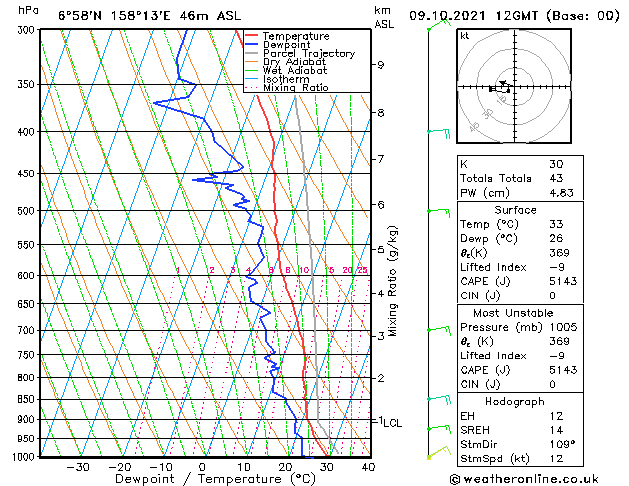The width and height of the screenshot is (629, 486).
Task: Click the K index value 30
Action: coord(556,164)
